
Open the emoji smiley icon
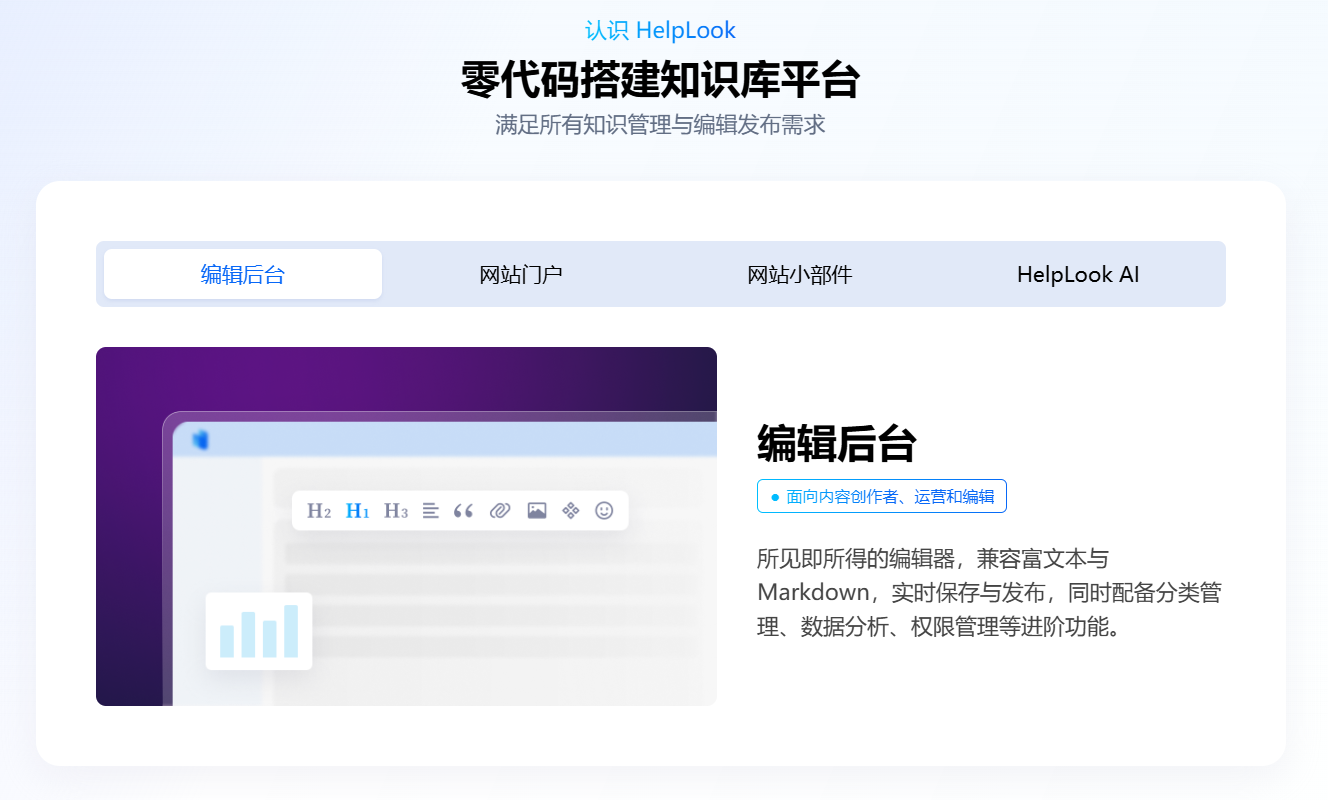[604, 510]
